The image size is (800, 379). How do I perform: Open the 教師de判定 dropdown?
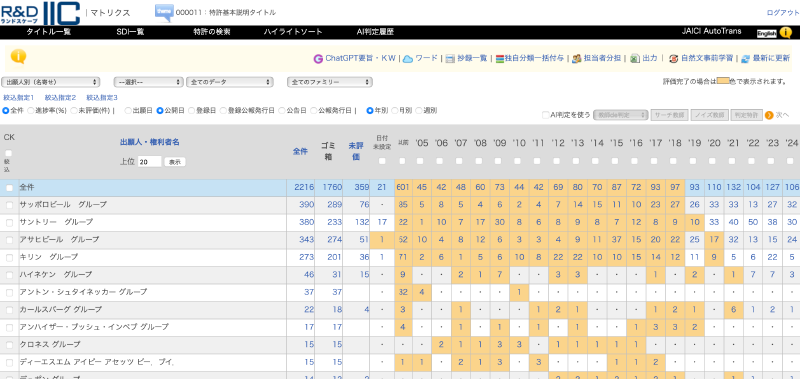(x=620, y=115)
